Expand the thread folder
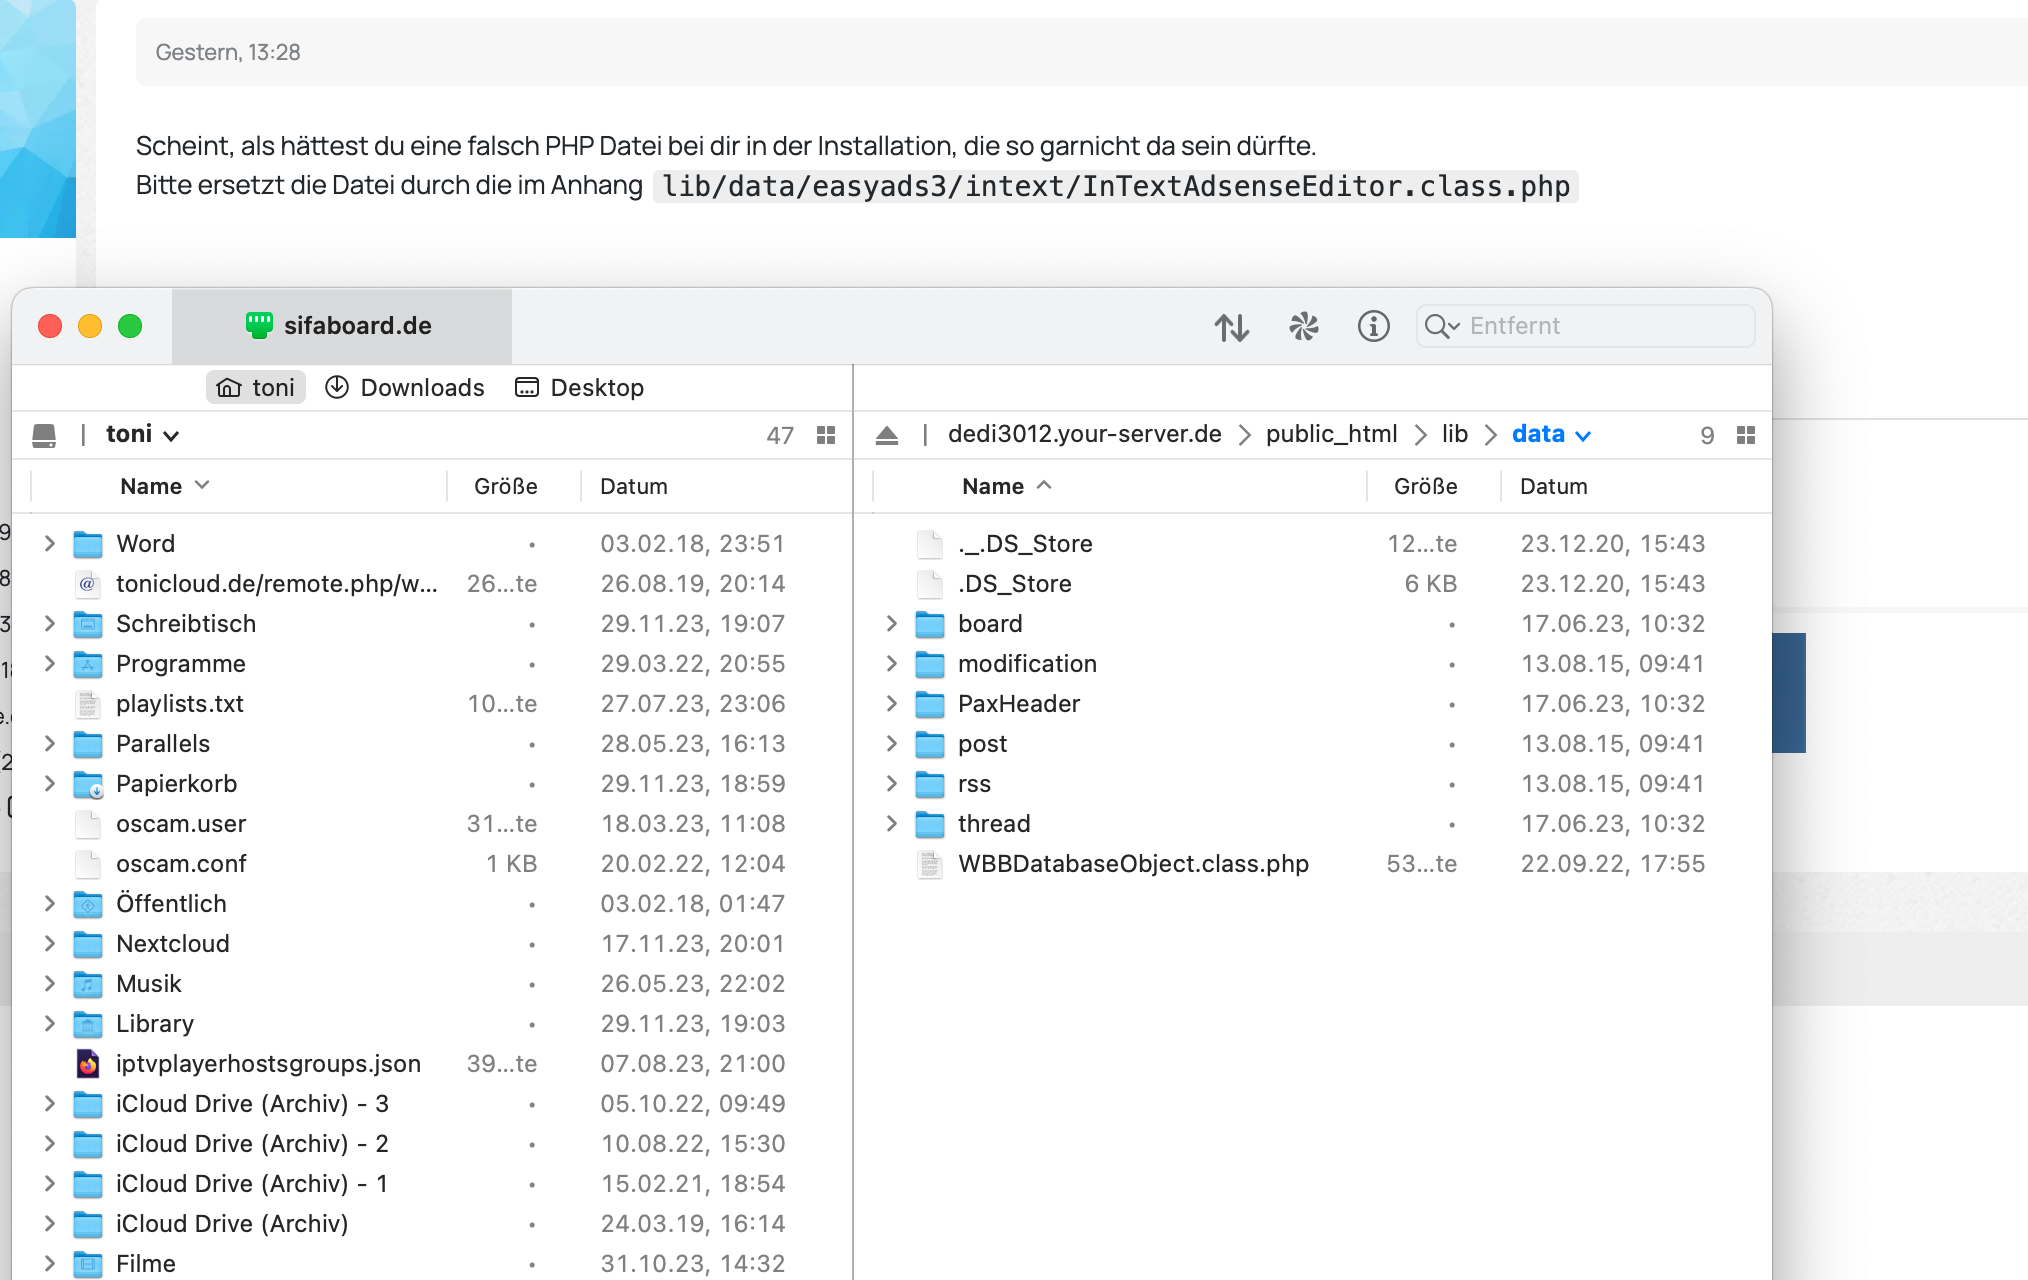2028x1280 pixels. [891, 824]
